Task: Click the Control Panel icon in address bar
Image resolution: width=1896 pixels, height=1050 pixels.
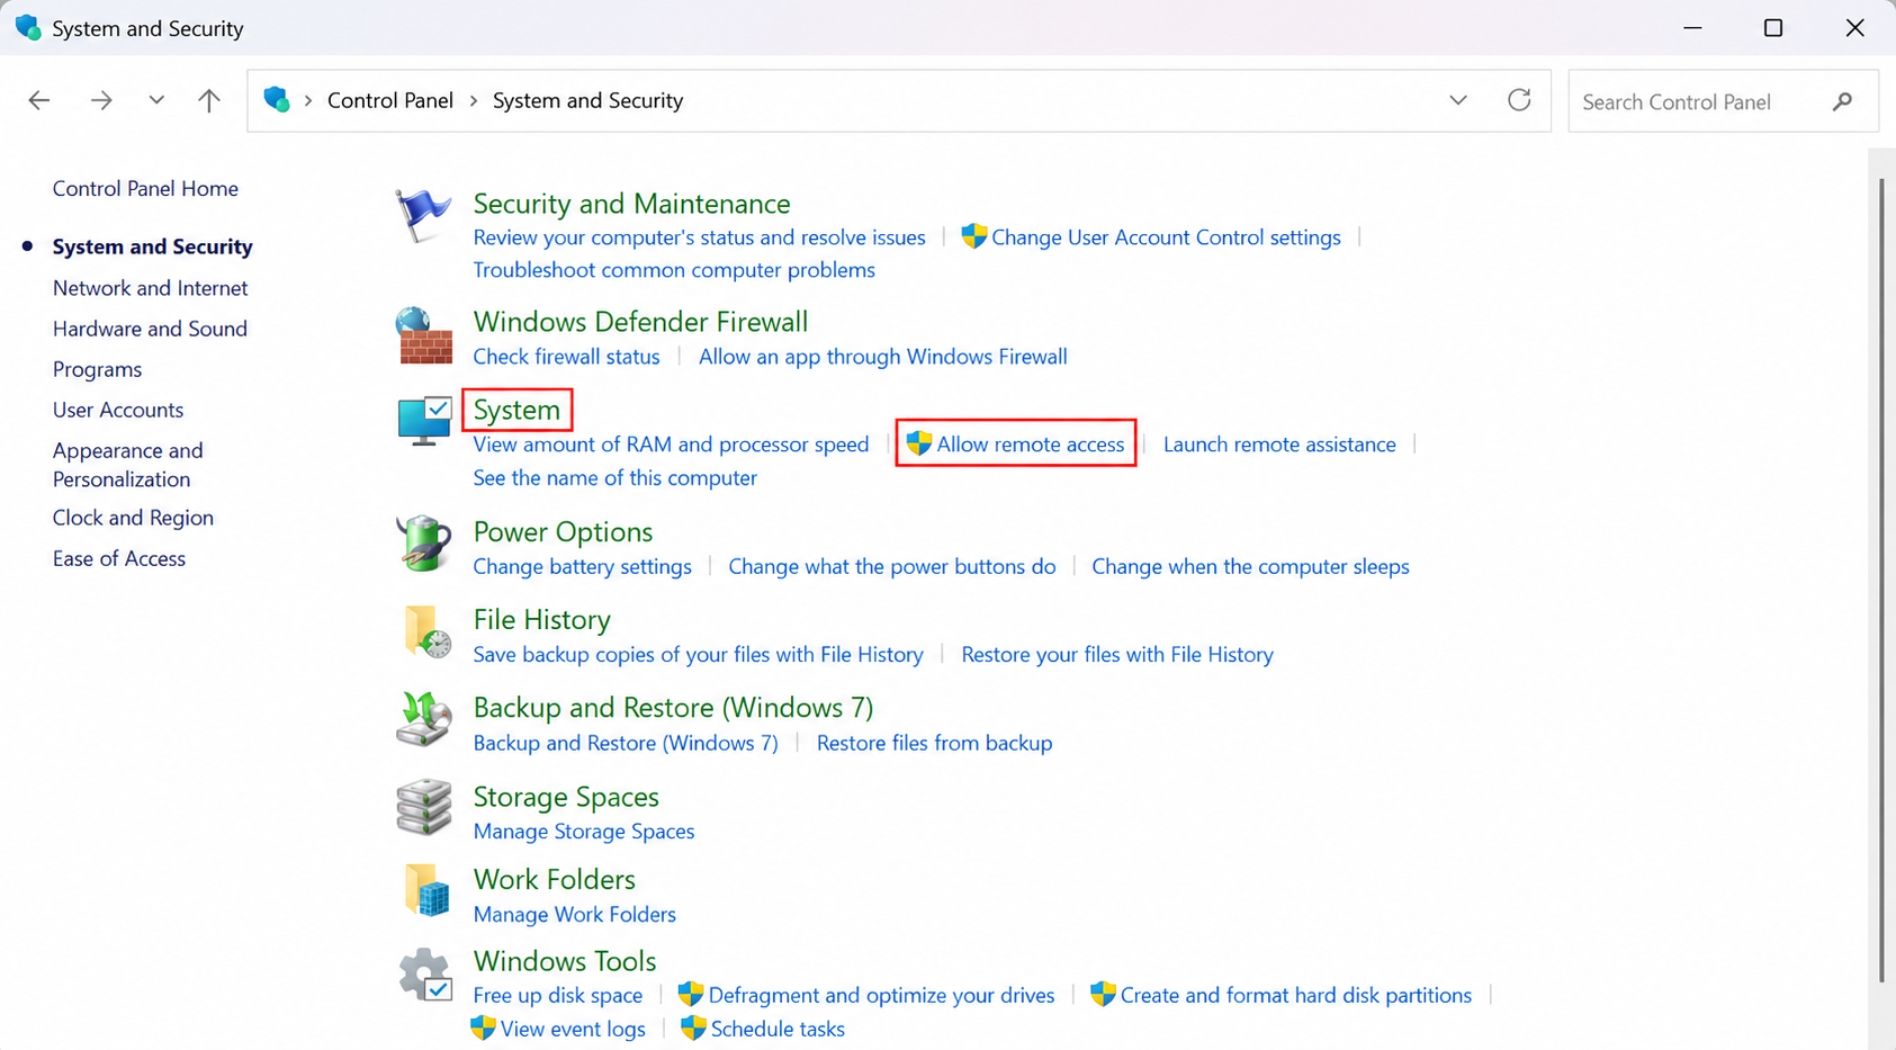Action: [277, 100]
